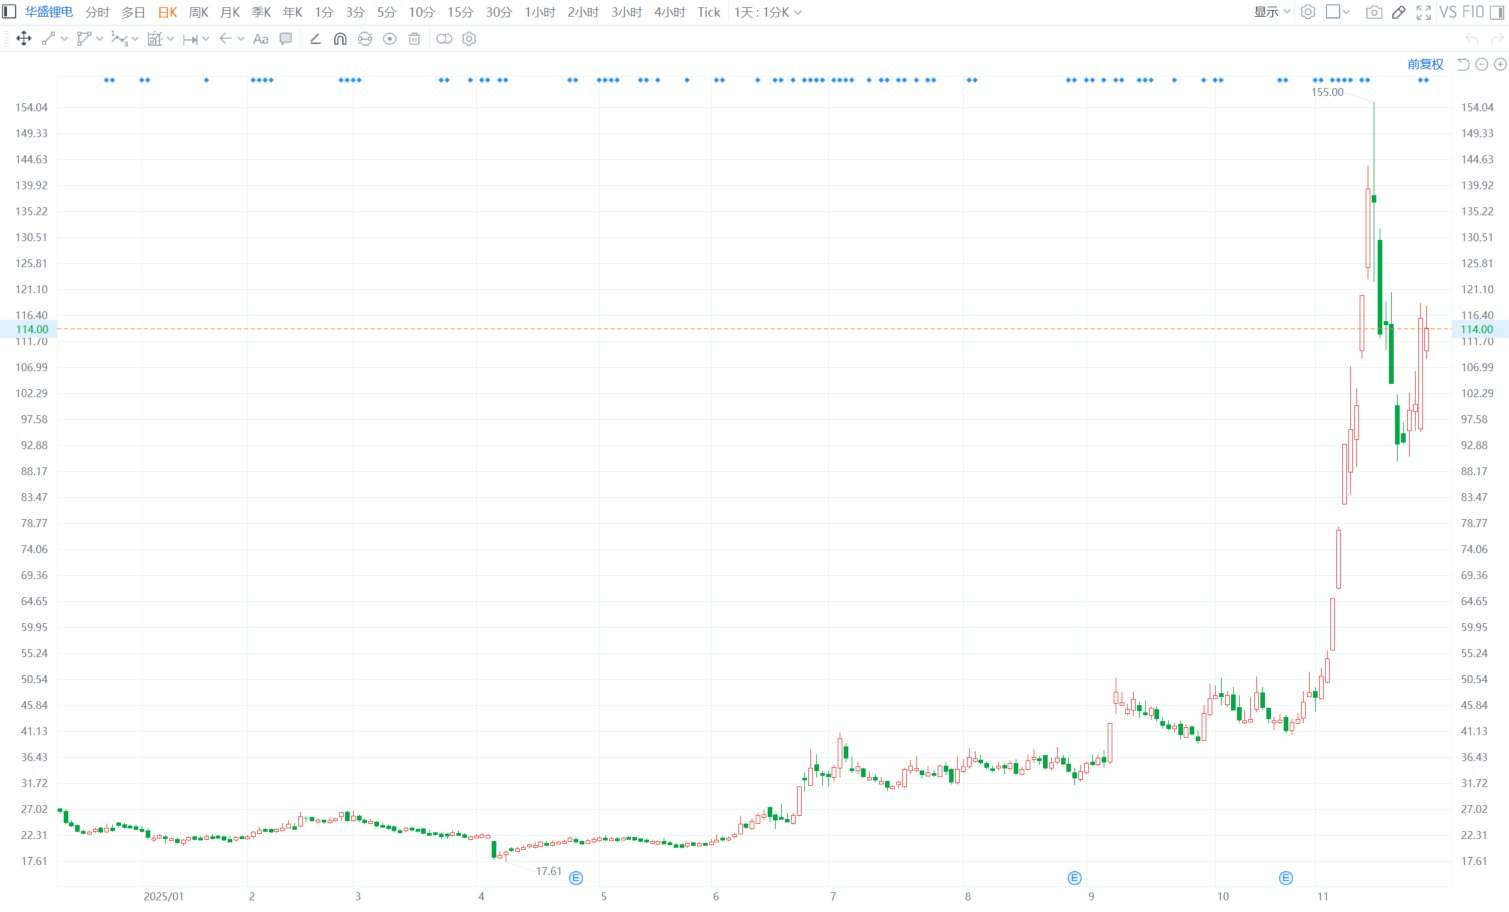Toggle the right side panel icon
The image size is (1509, 912).
1497,12
